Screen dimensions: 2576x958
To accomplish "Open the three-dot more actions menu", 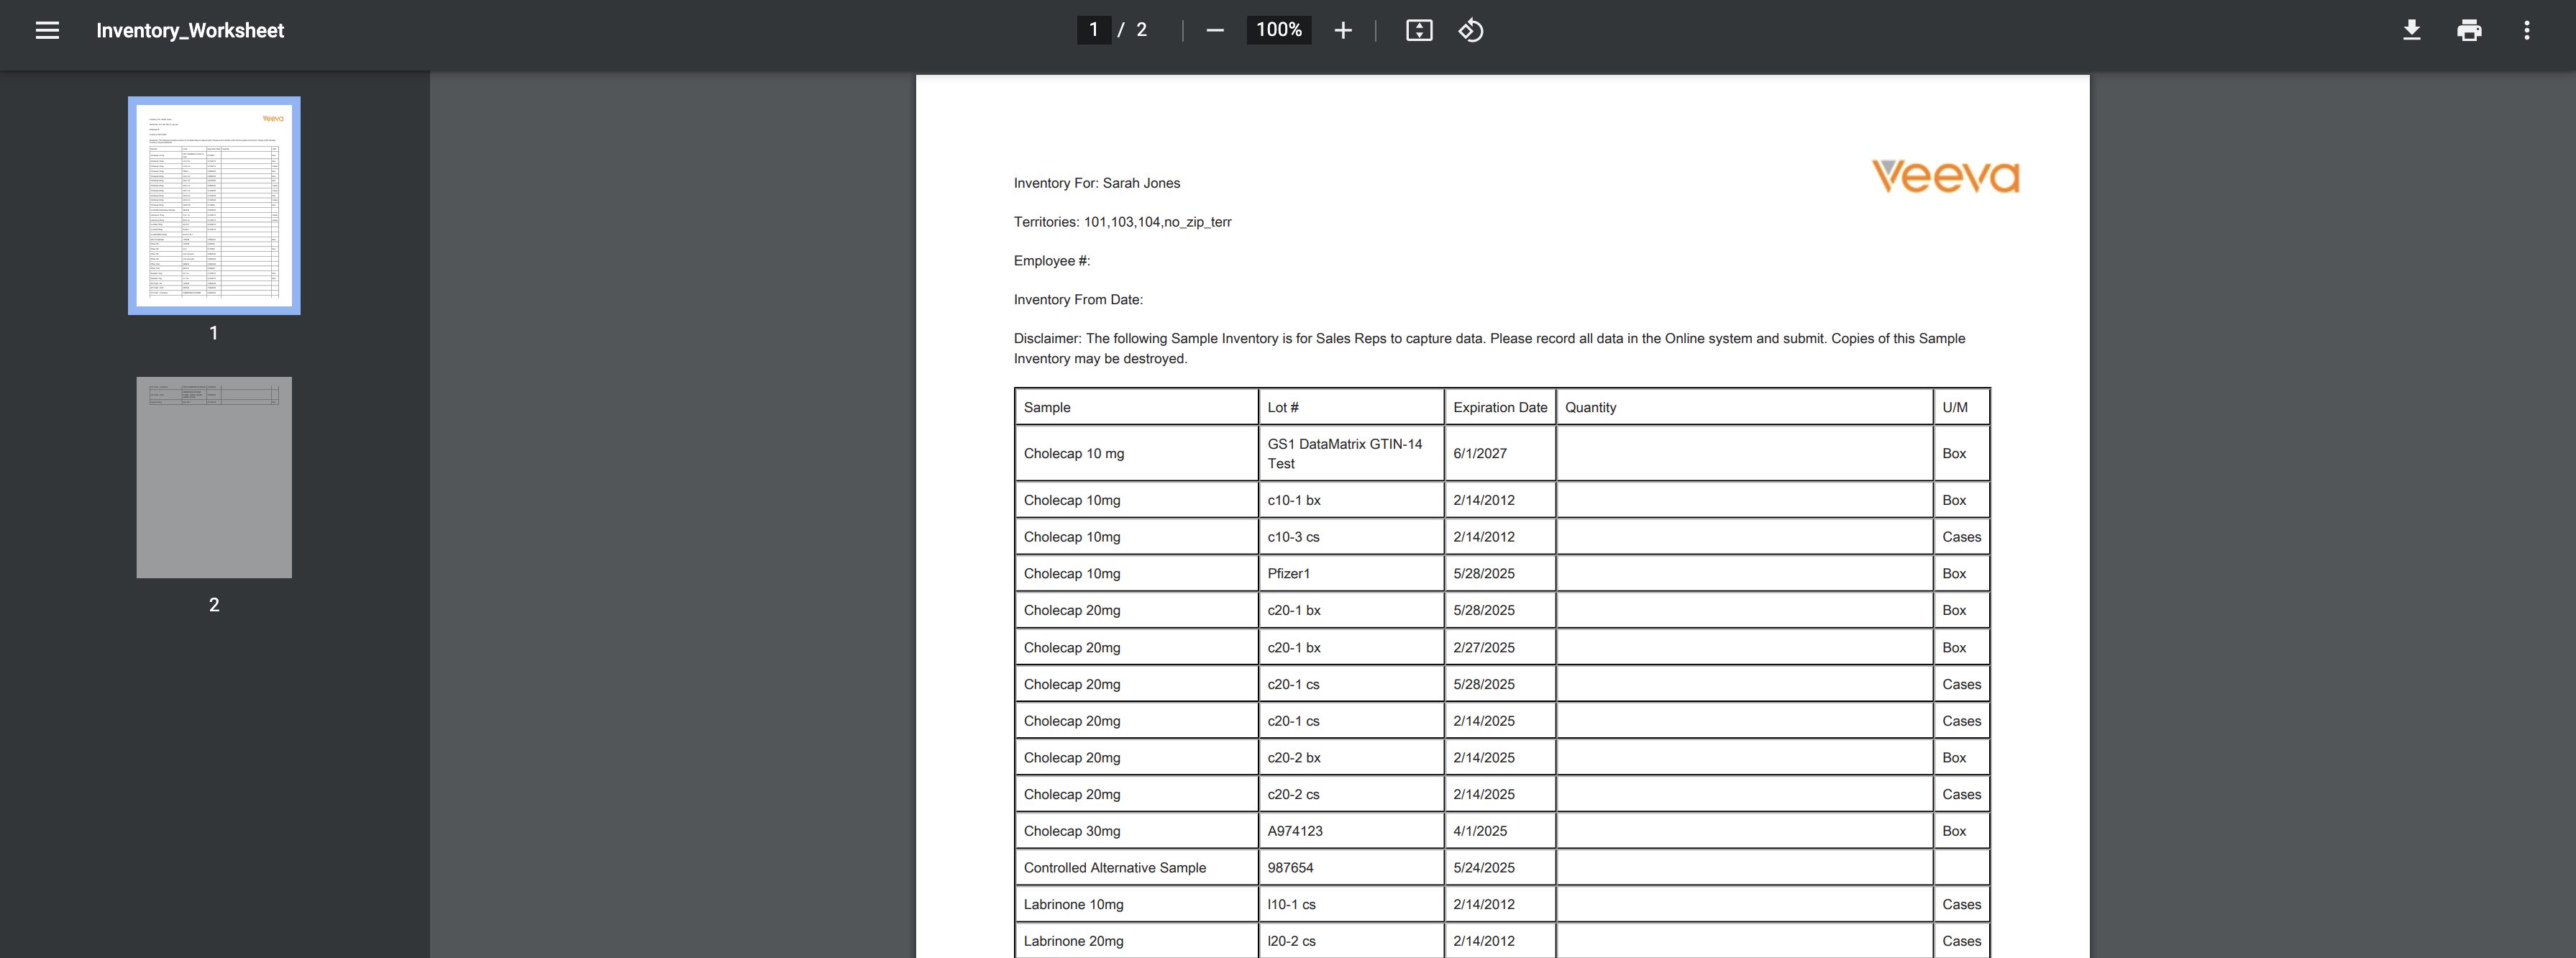I will pyautogui.click(x=2527, y=30).
